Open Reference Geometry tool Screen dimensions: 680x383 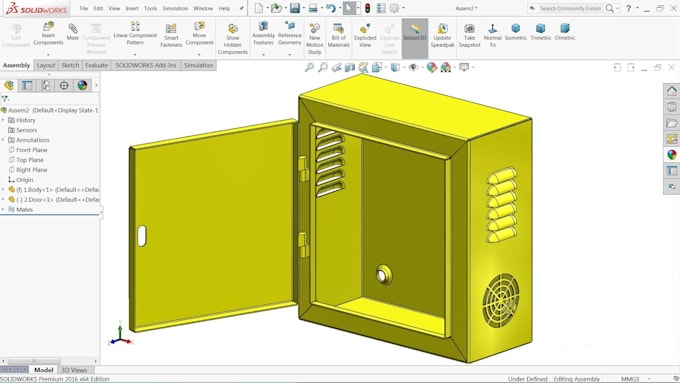(290, 33)
